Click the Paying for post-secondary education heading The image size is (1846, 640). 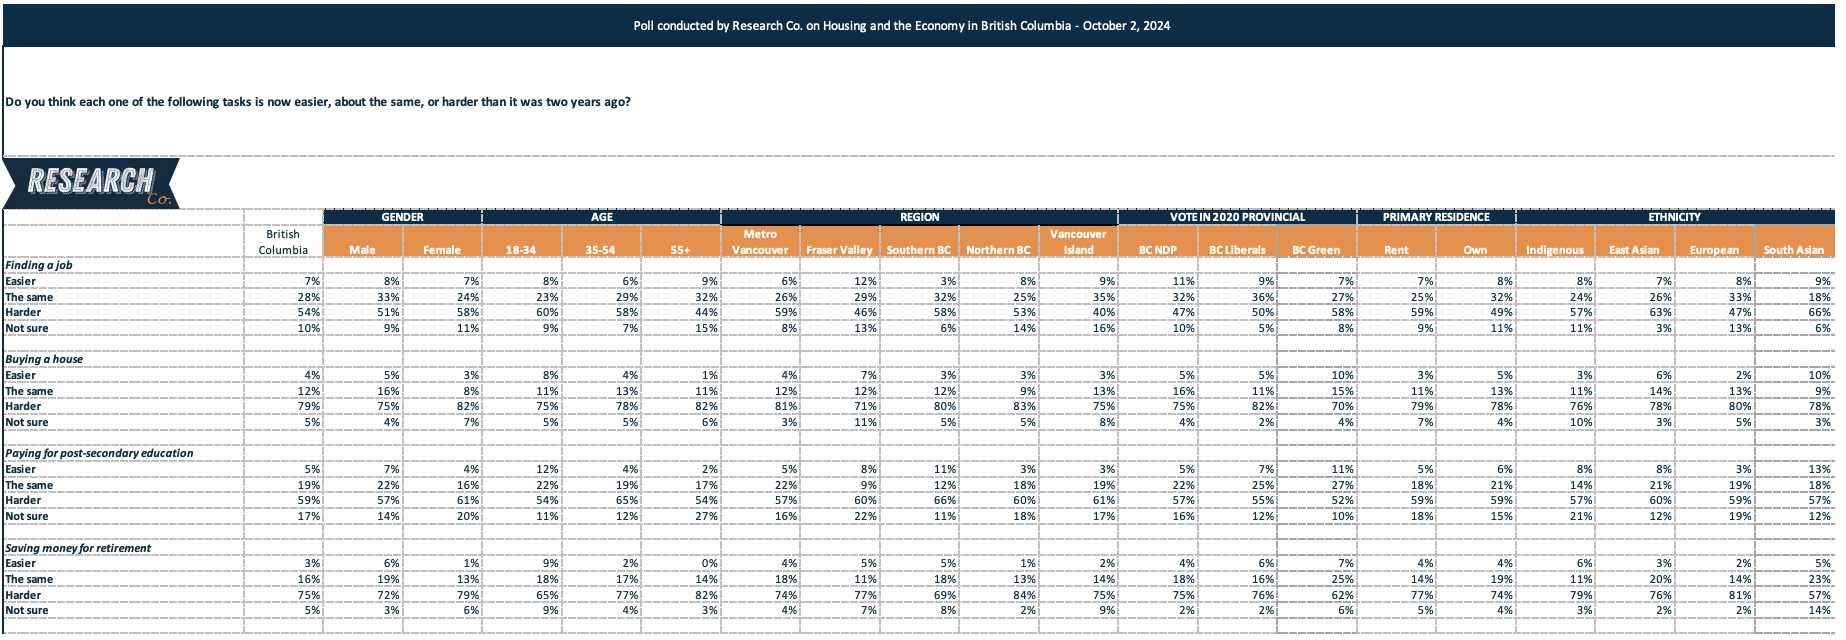(99, 453)
